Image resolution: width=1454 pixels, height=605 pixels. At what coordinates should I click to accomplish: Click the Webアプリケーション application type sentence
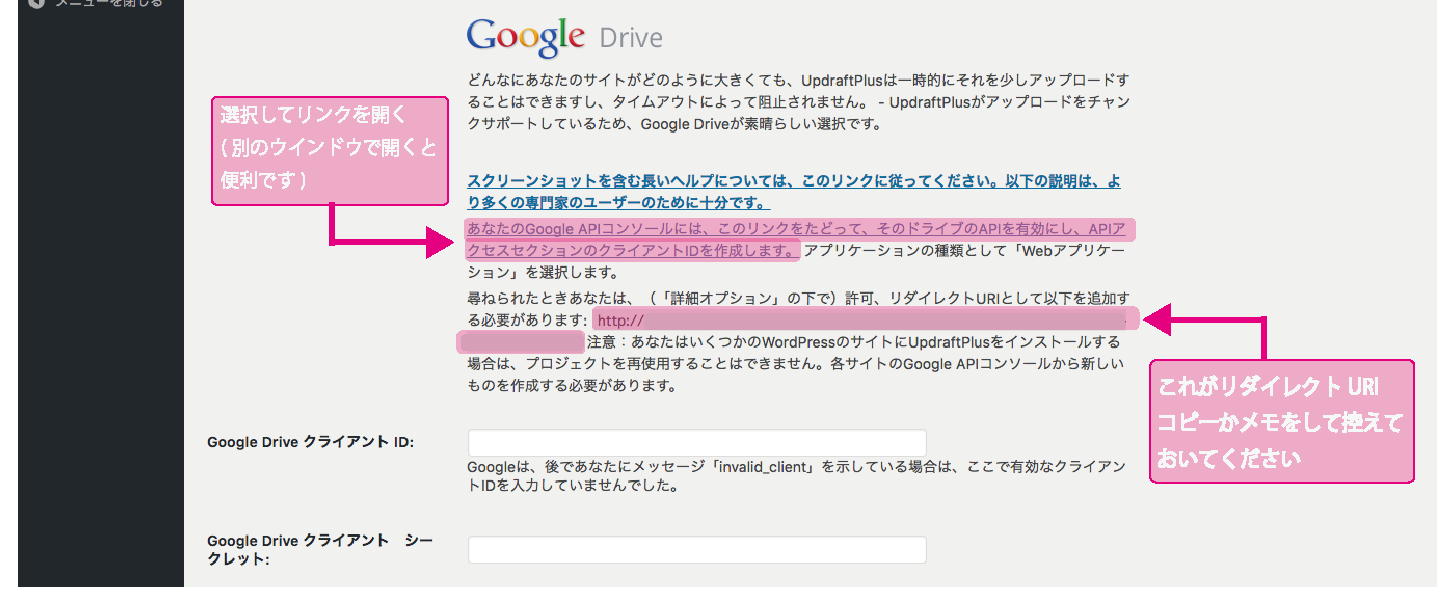(x=796, y=261)
